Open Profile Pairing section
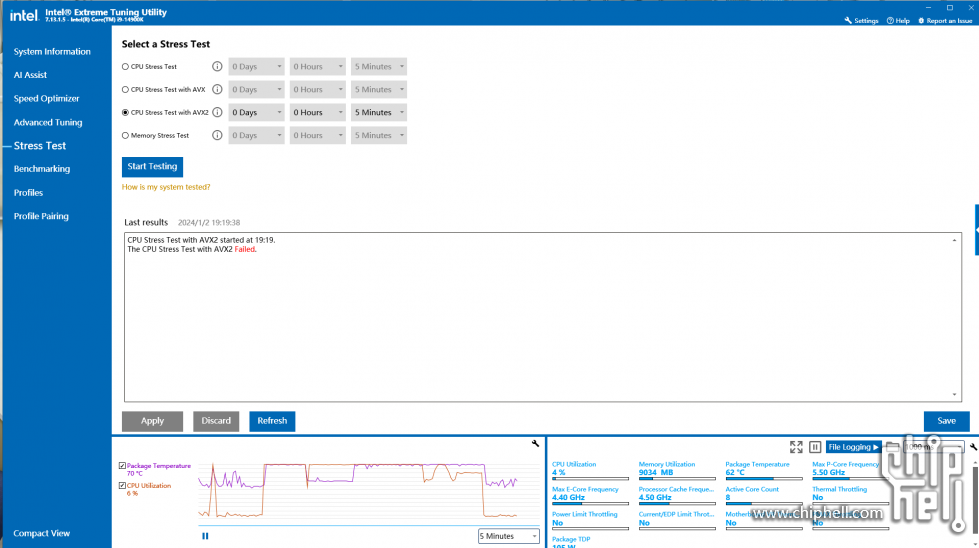The image size is (979, 548). [x=41, y=216]
